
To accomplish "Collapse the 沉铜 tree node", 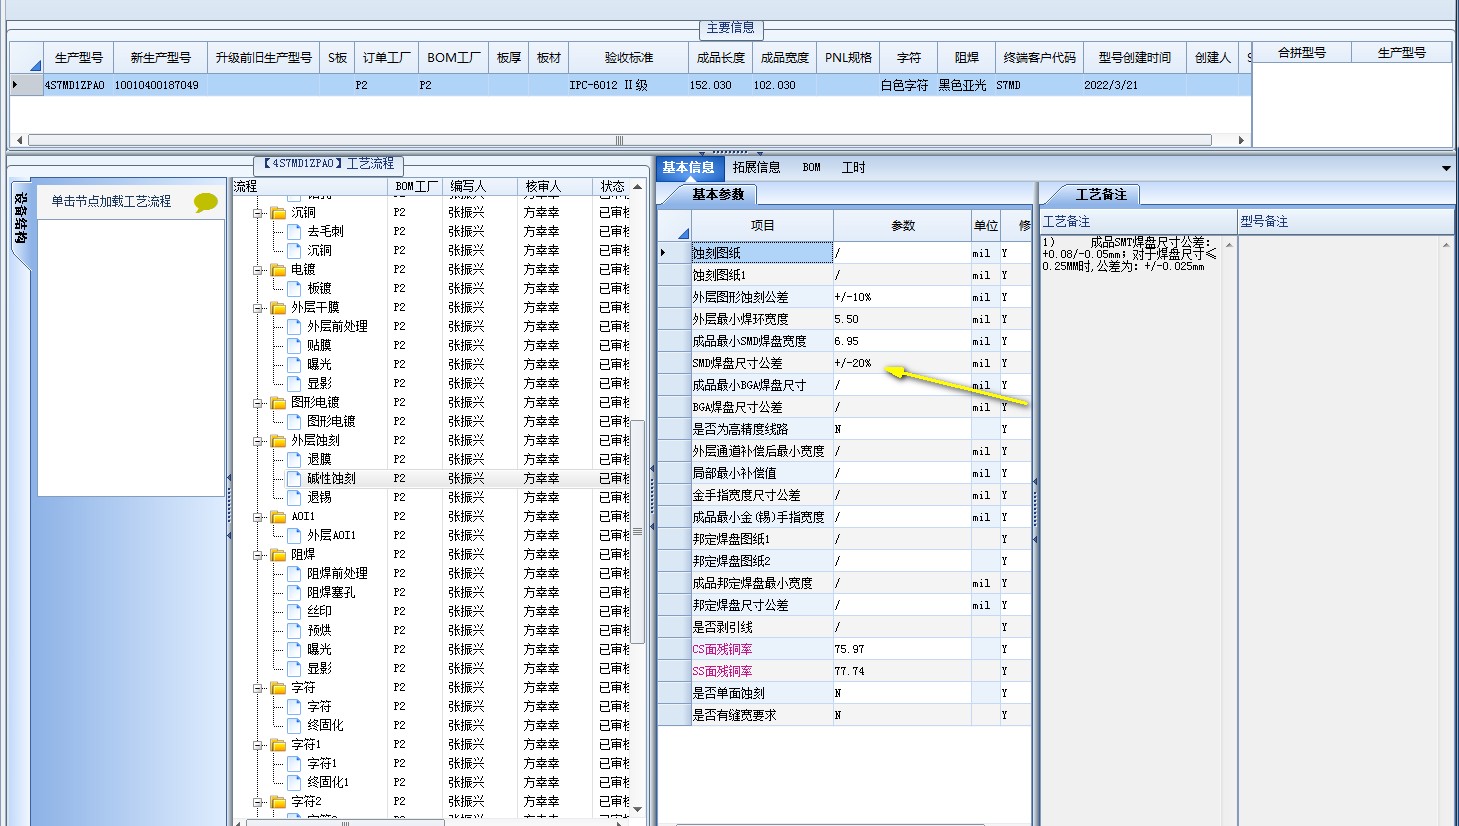I will 259,213.
